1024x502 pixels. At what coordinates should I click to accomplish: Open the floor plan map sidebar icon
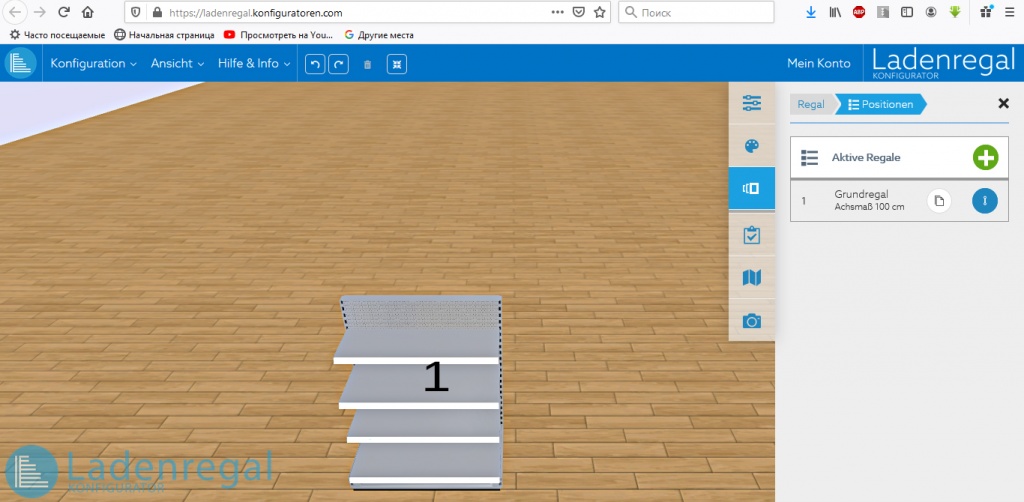[751, 278]
